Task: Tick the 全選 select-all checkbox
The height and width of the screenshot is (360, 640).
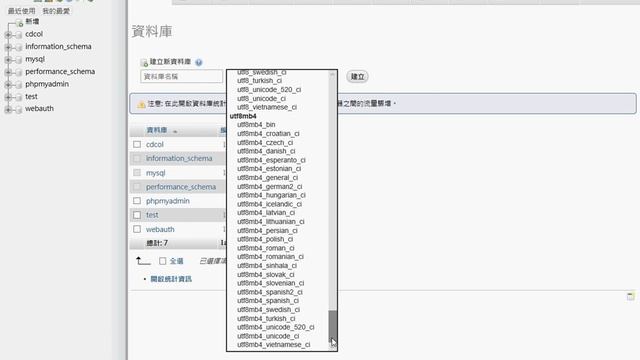Action: pyautogui.click(x=162, y=261)
